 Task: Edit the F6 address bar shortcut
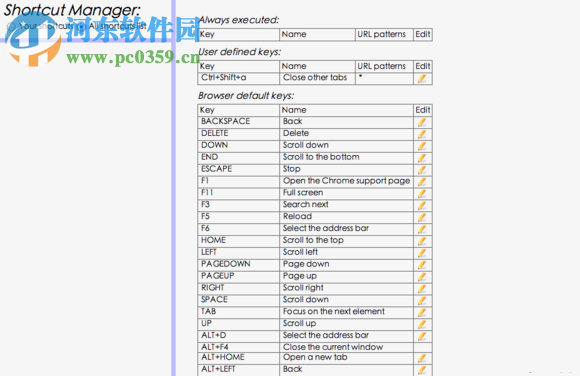(422, 229)
